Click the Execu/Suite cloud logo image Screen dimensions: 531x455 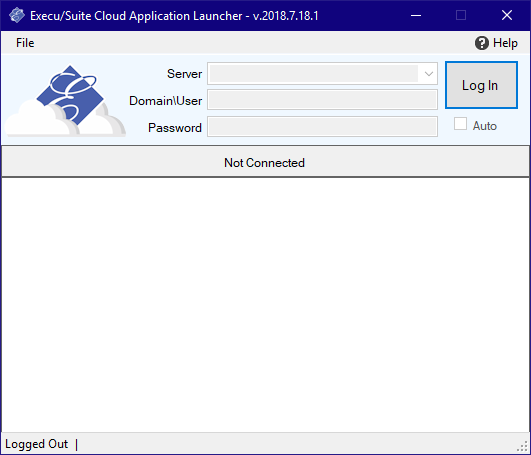click(x=65, y=101)
